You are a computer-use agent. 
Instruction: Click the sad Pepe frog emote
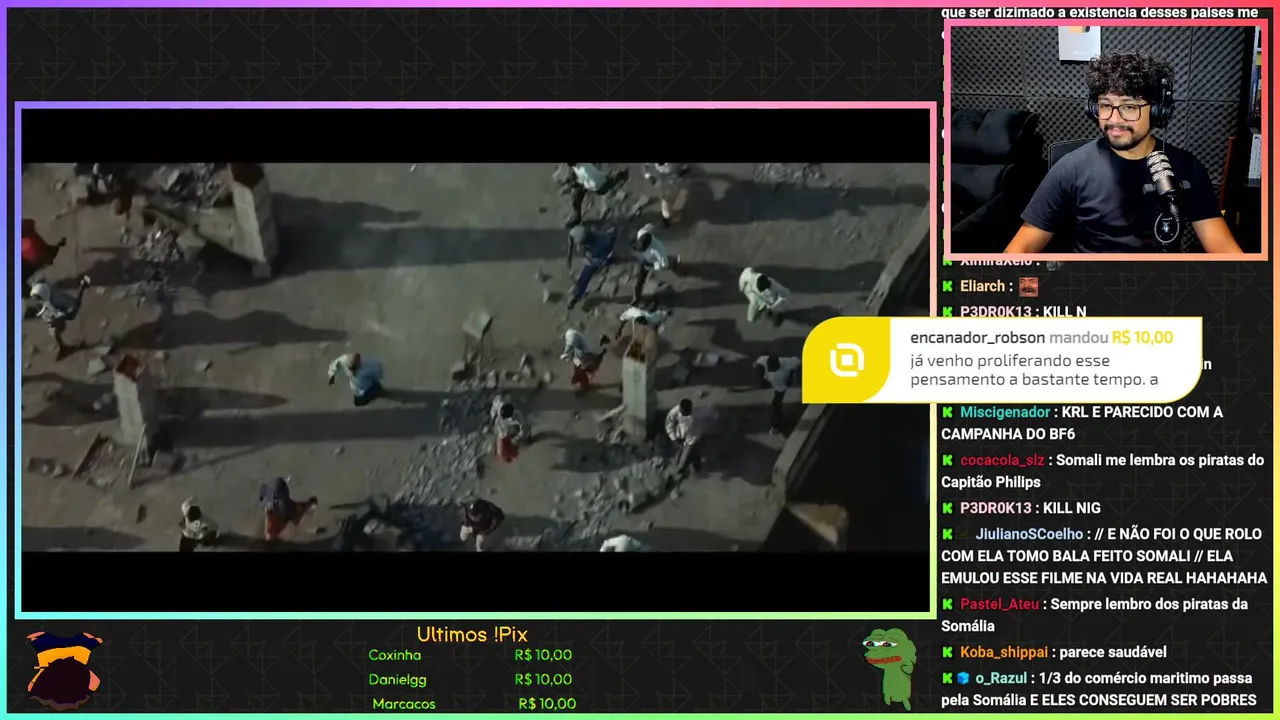click(x=889, y=668)
